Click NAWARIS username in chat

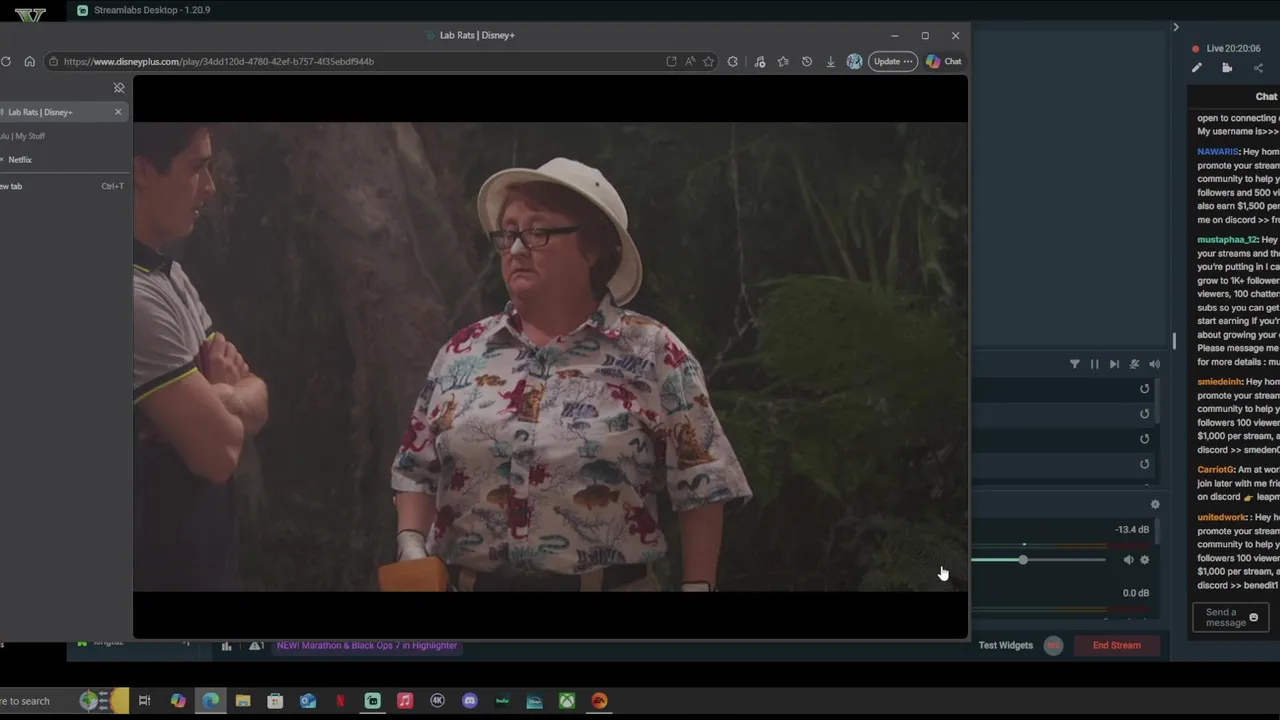(x=1218, y=152)
